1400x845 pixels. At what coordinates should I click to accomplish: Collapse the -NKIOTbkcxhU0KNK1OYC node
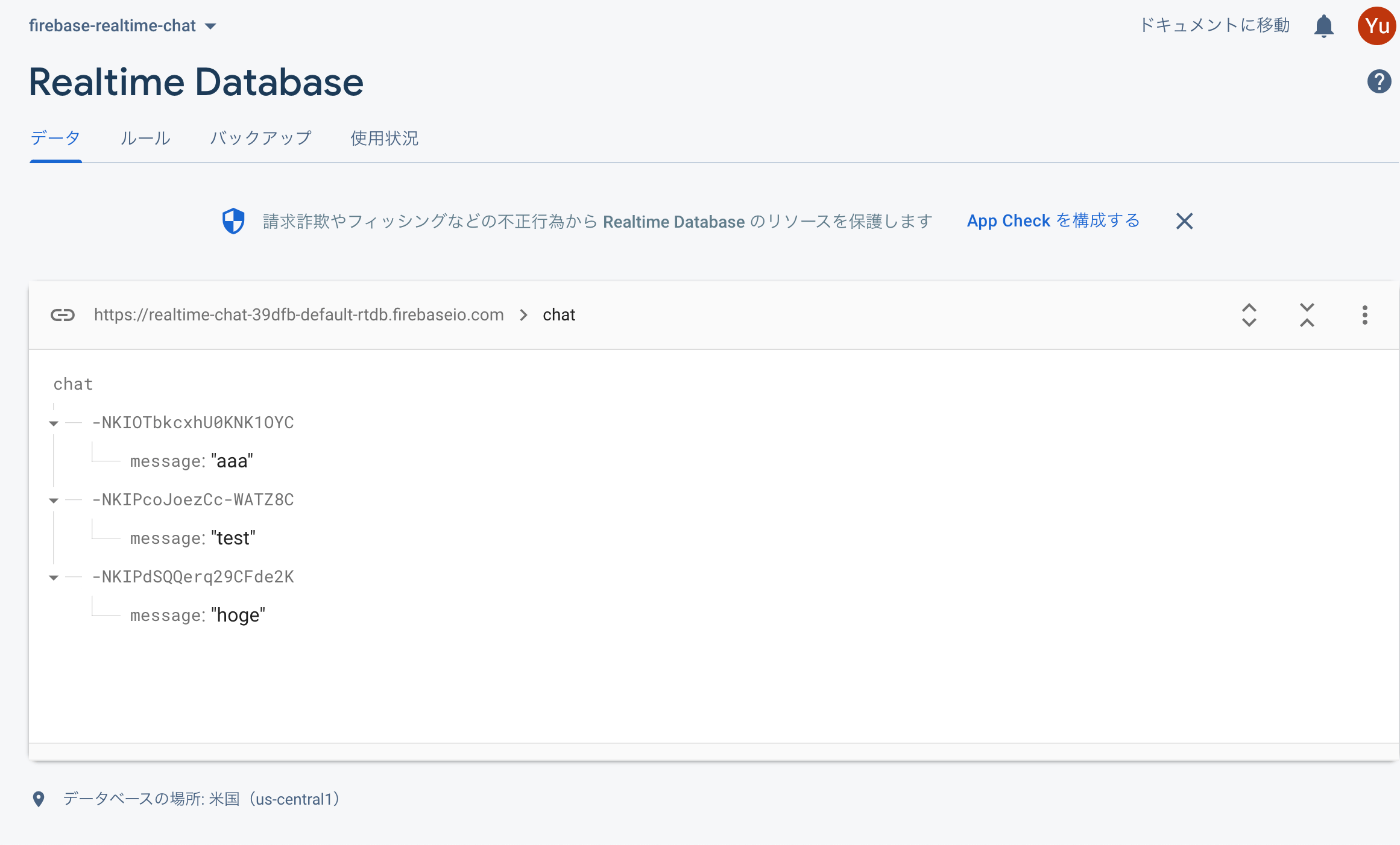53,423
